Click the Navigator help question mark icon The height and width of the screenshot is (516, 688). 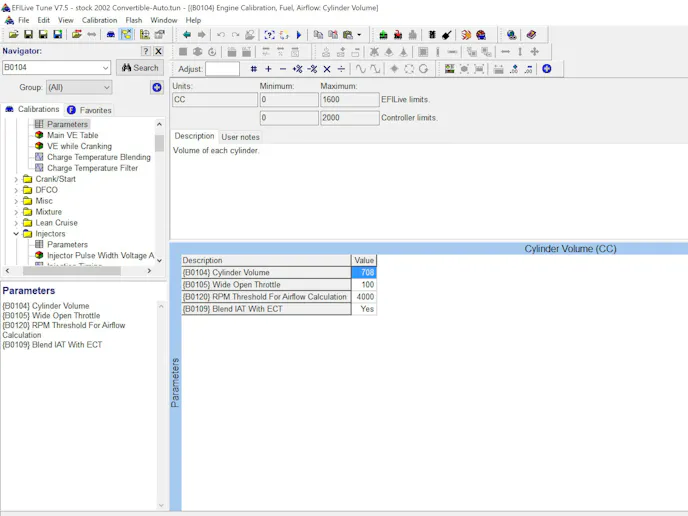click(x=146, y=51)
